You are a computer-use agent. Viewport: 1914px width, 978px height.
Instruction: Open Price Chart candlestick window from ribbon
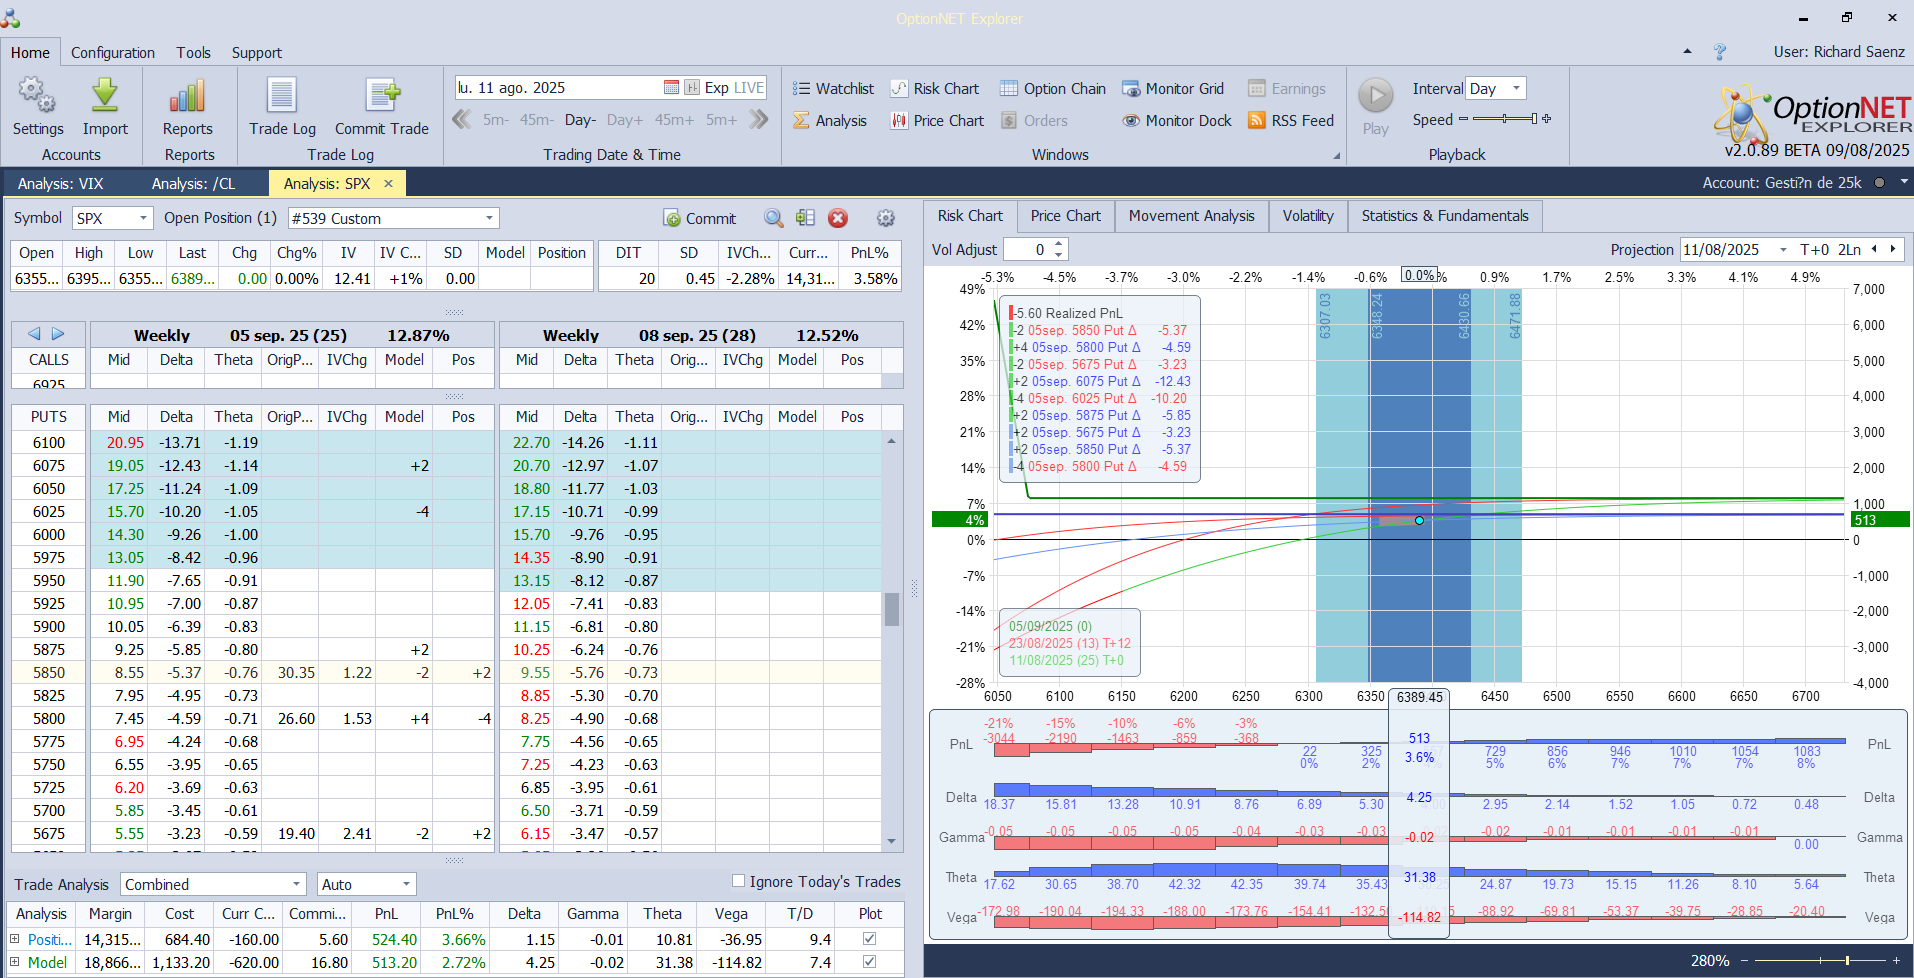(x=937, y=121)
